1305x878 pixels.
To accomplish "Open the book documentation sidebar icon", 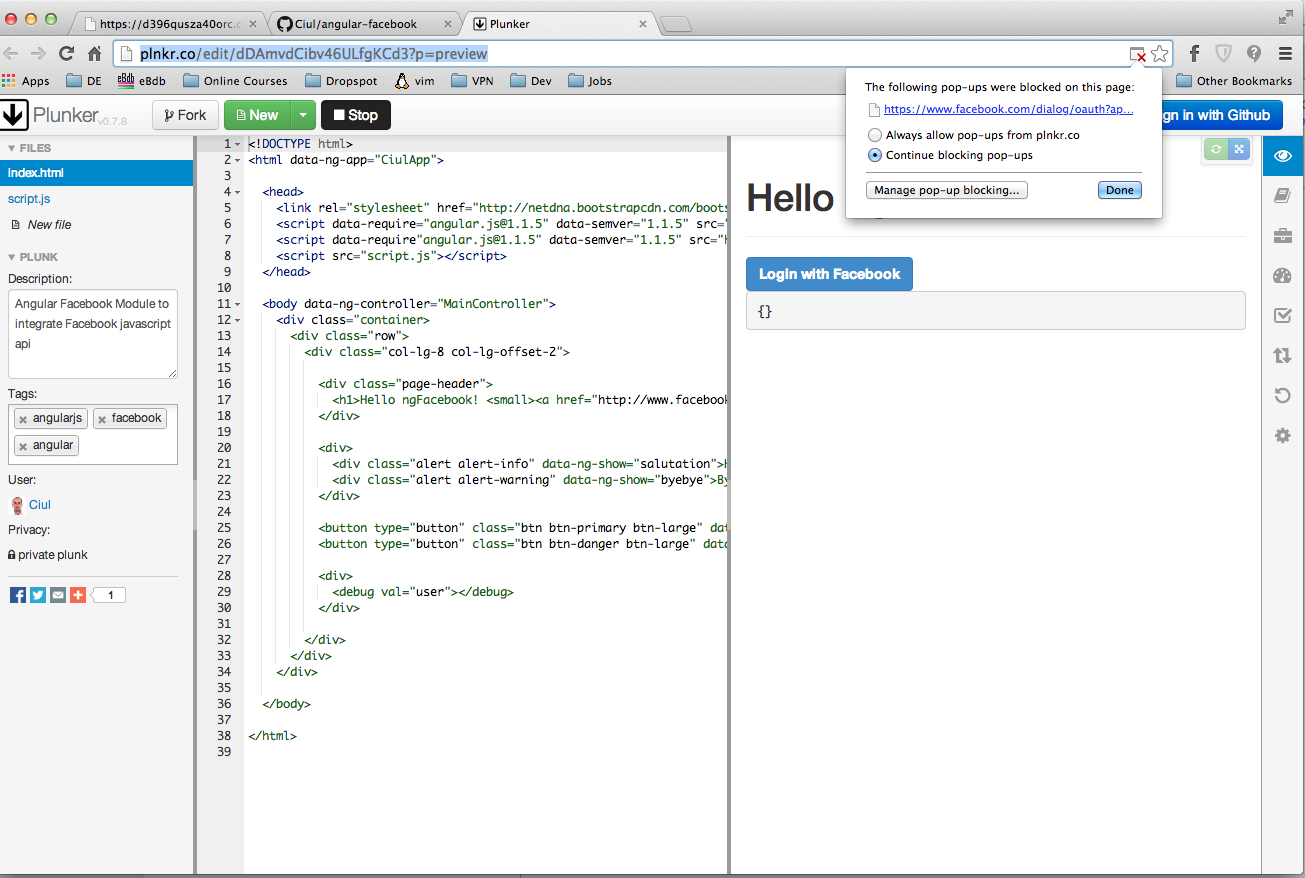I will 1283,196.
